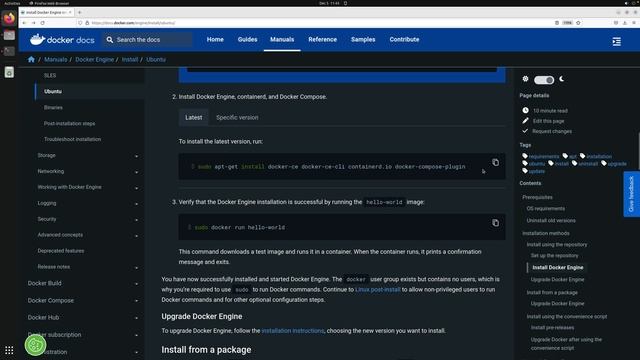Click the pencil Edit this page icon
The image size is (640, 360).
tap(525, 120)
